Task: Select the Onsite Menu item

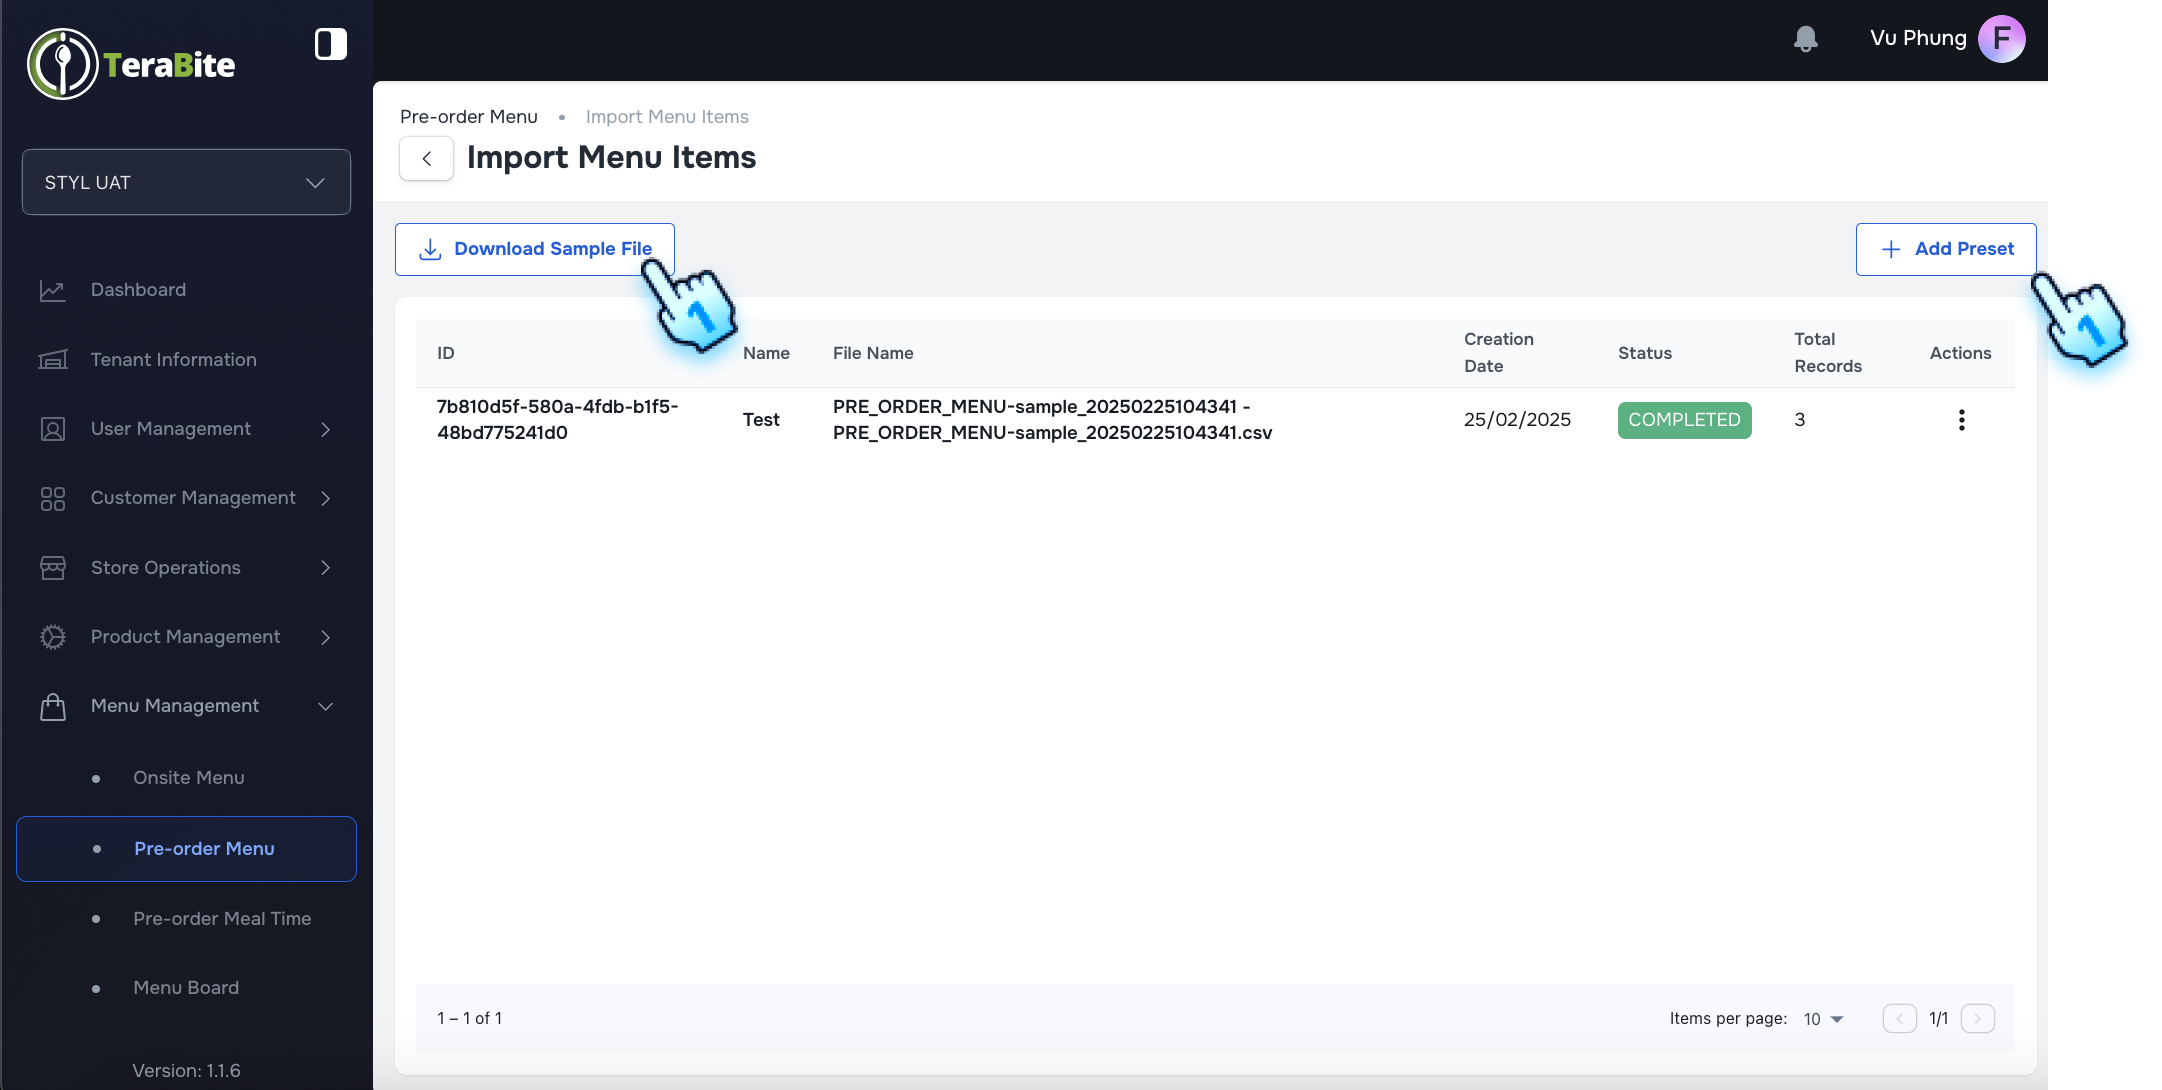Action: [x=188, y=778]
